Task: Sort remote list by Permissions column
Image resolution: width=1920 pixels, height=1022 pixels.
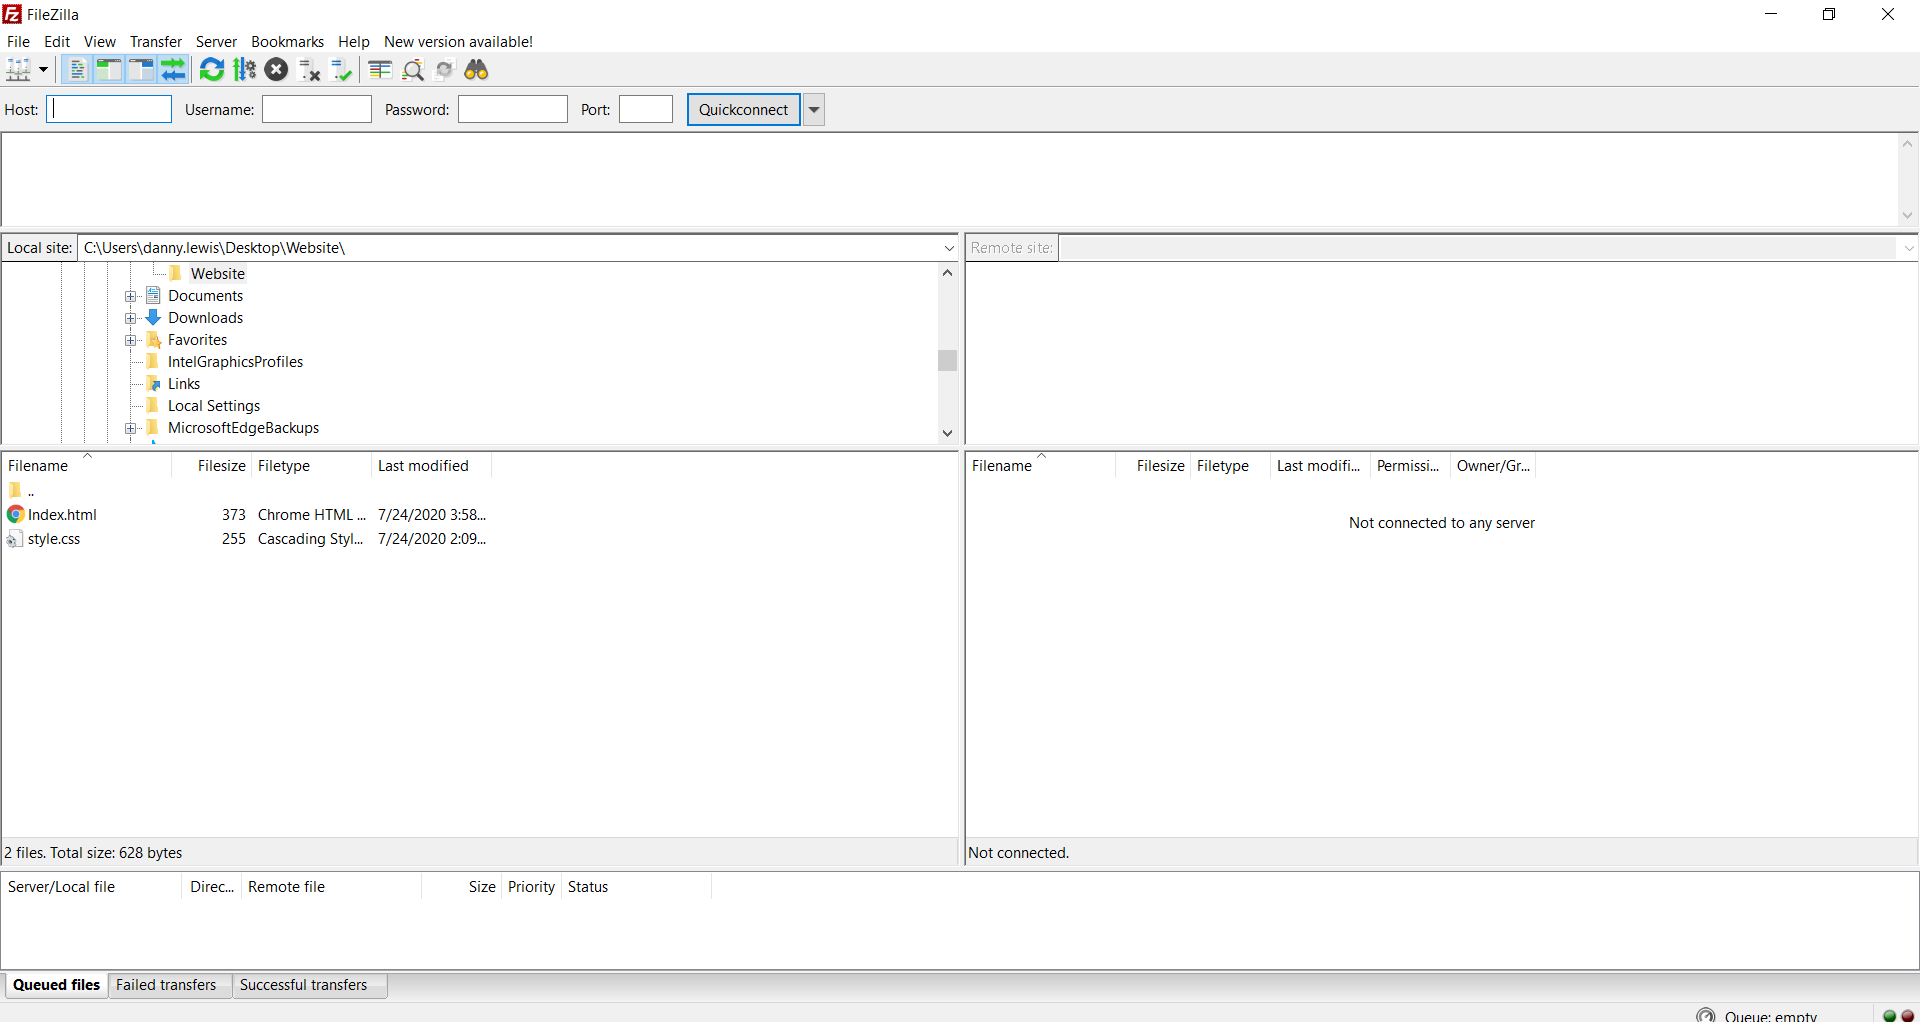Action: [1410, 466]
